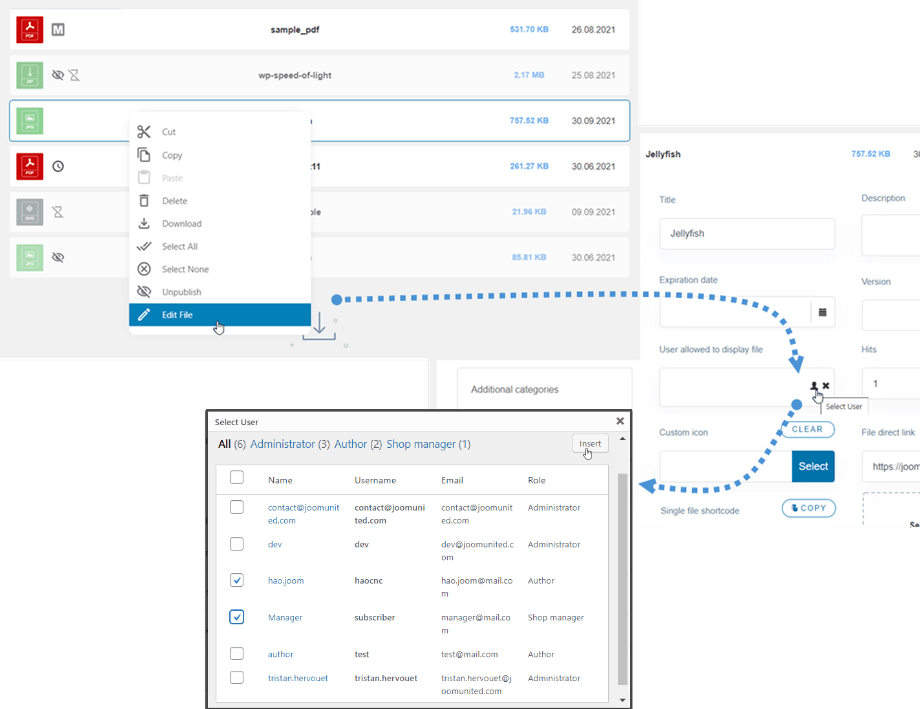Image resolution: width=920 pixels, height=709 pixels.
Task: Click the hidden eye icon on wp-speed-of-light row
Action: click(x=58, y=75)
